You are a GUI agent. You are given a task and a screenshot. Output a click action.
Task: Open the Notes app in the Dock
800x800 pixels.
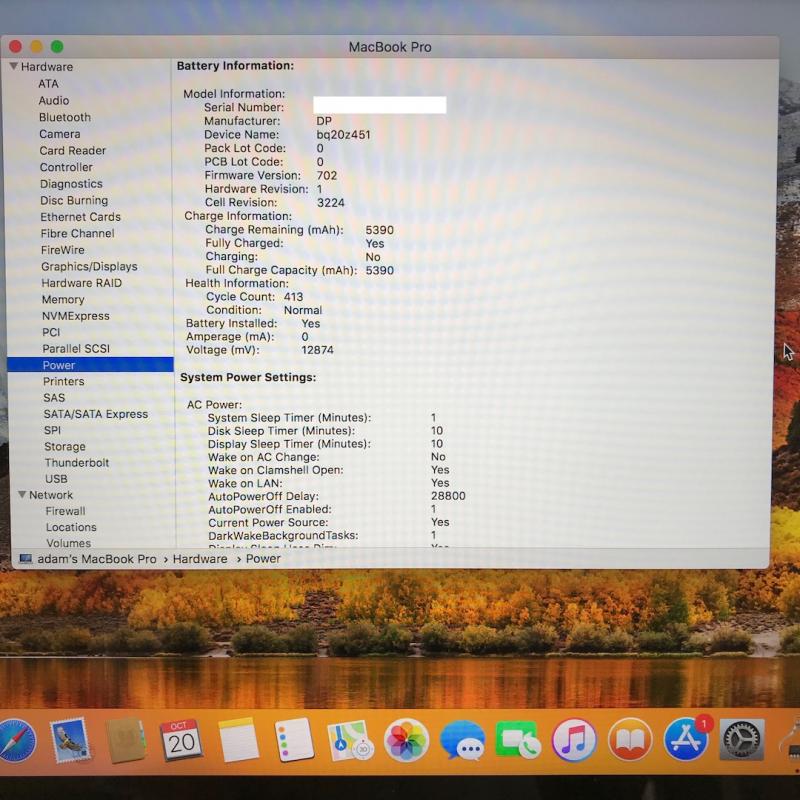click(238, 740)
